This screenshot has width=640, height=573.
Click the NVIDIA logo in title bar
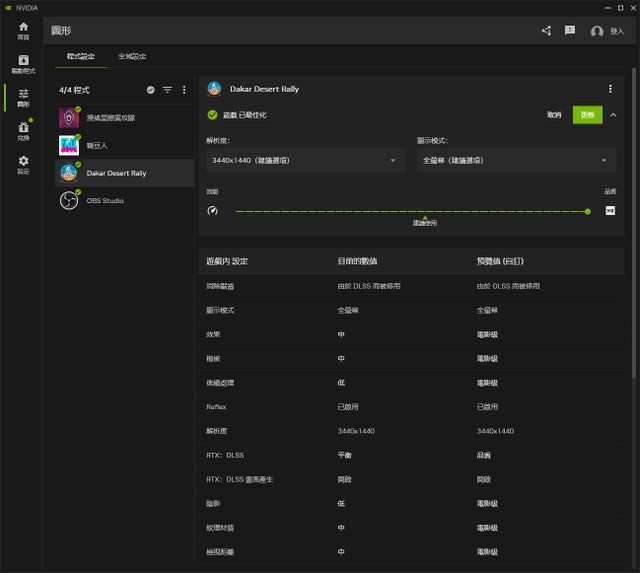point(8,8)
